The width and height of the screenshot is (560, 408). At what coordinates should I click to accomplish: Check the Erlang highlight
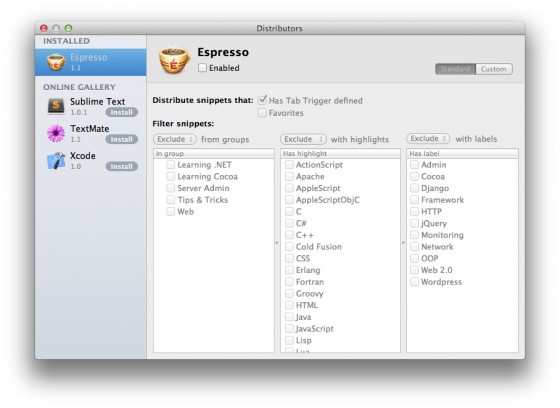click(289, 270)
